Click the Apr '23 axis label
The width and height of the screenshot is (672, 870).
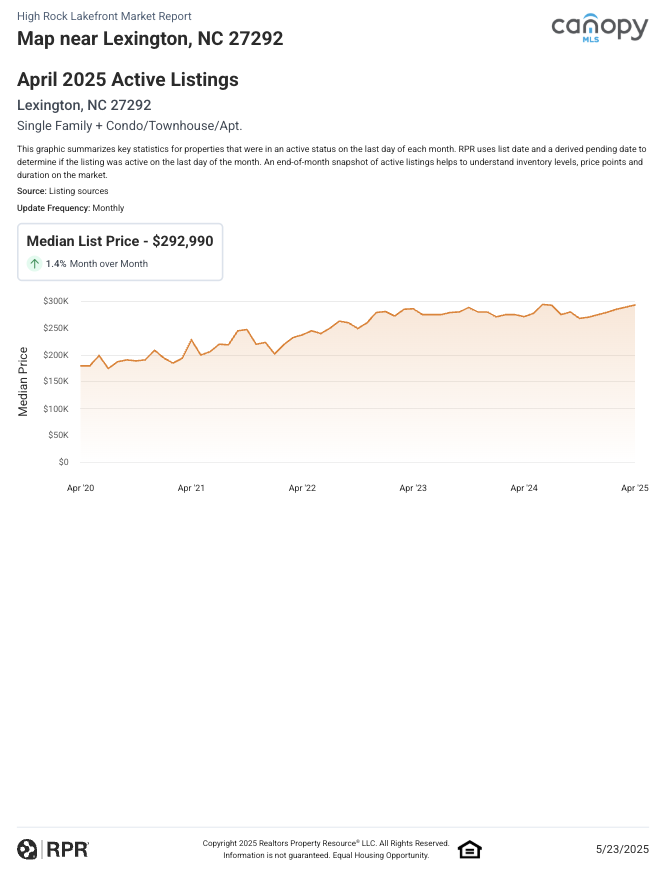tap(413, 488)
